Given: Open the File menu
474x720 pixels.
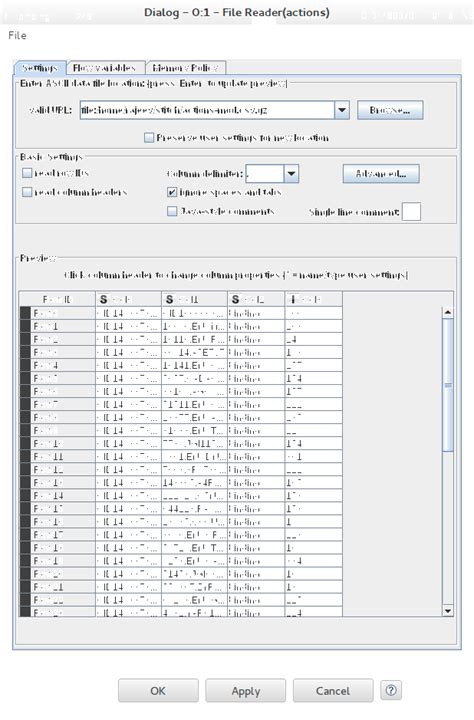Looking at the screenshot, I should [17, 35].
